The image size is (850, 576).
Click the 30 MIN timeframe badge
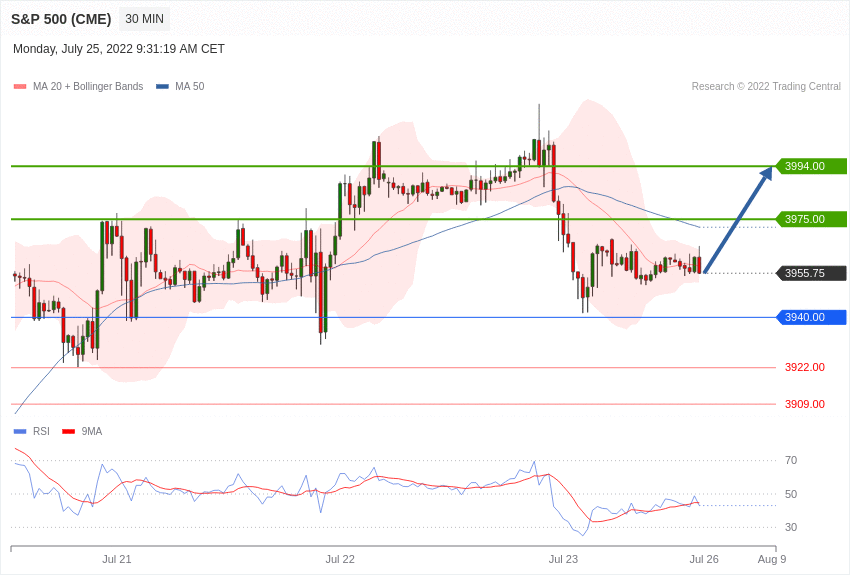144,19
